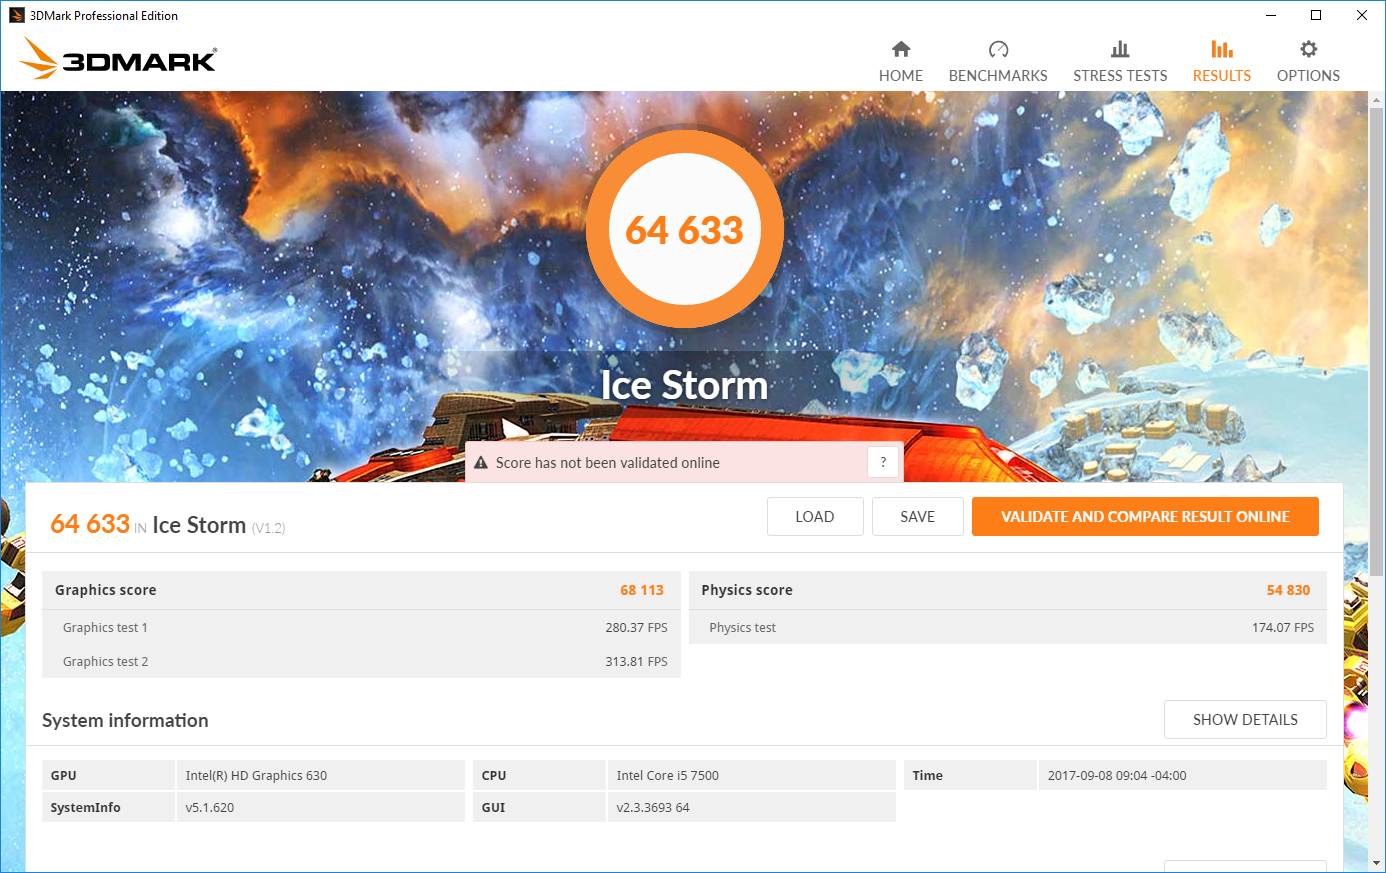Click the warning triangle icon beside validation message
1386x873 pixels.
(481, 463)
